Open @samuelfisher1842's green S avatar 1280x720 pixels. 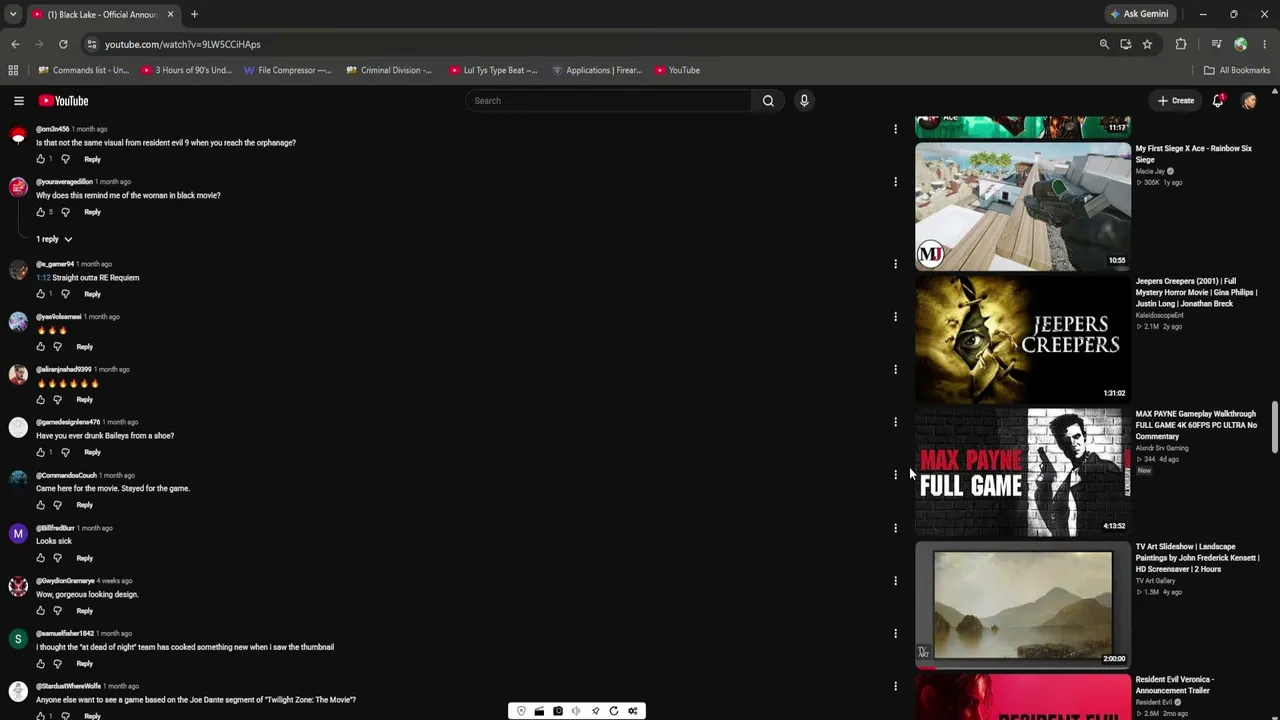18,639
